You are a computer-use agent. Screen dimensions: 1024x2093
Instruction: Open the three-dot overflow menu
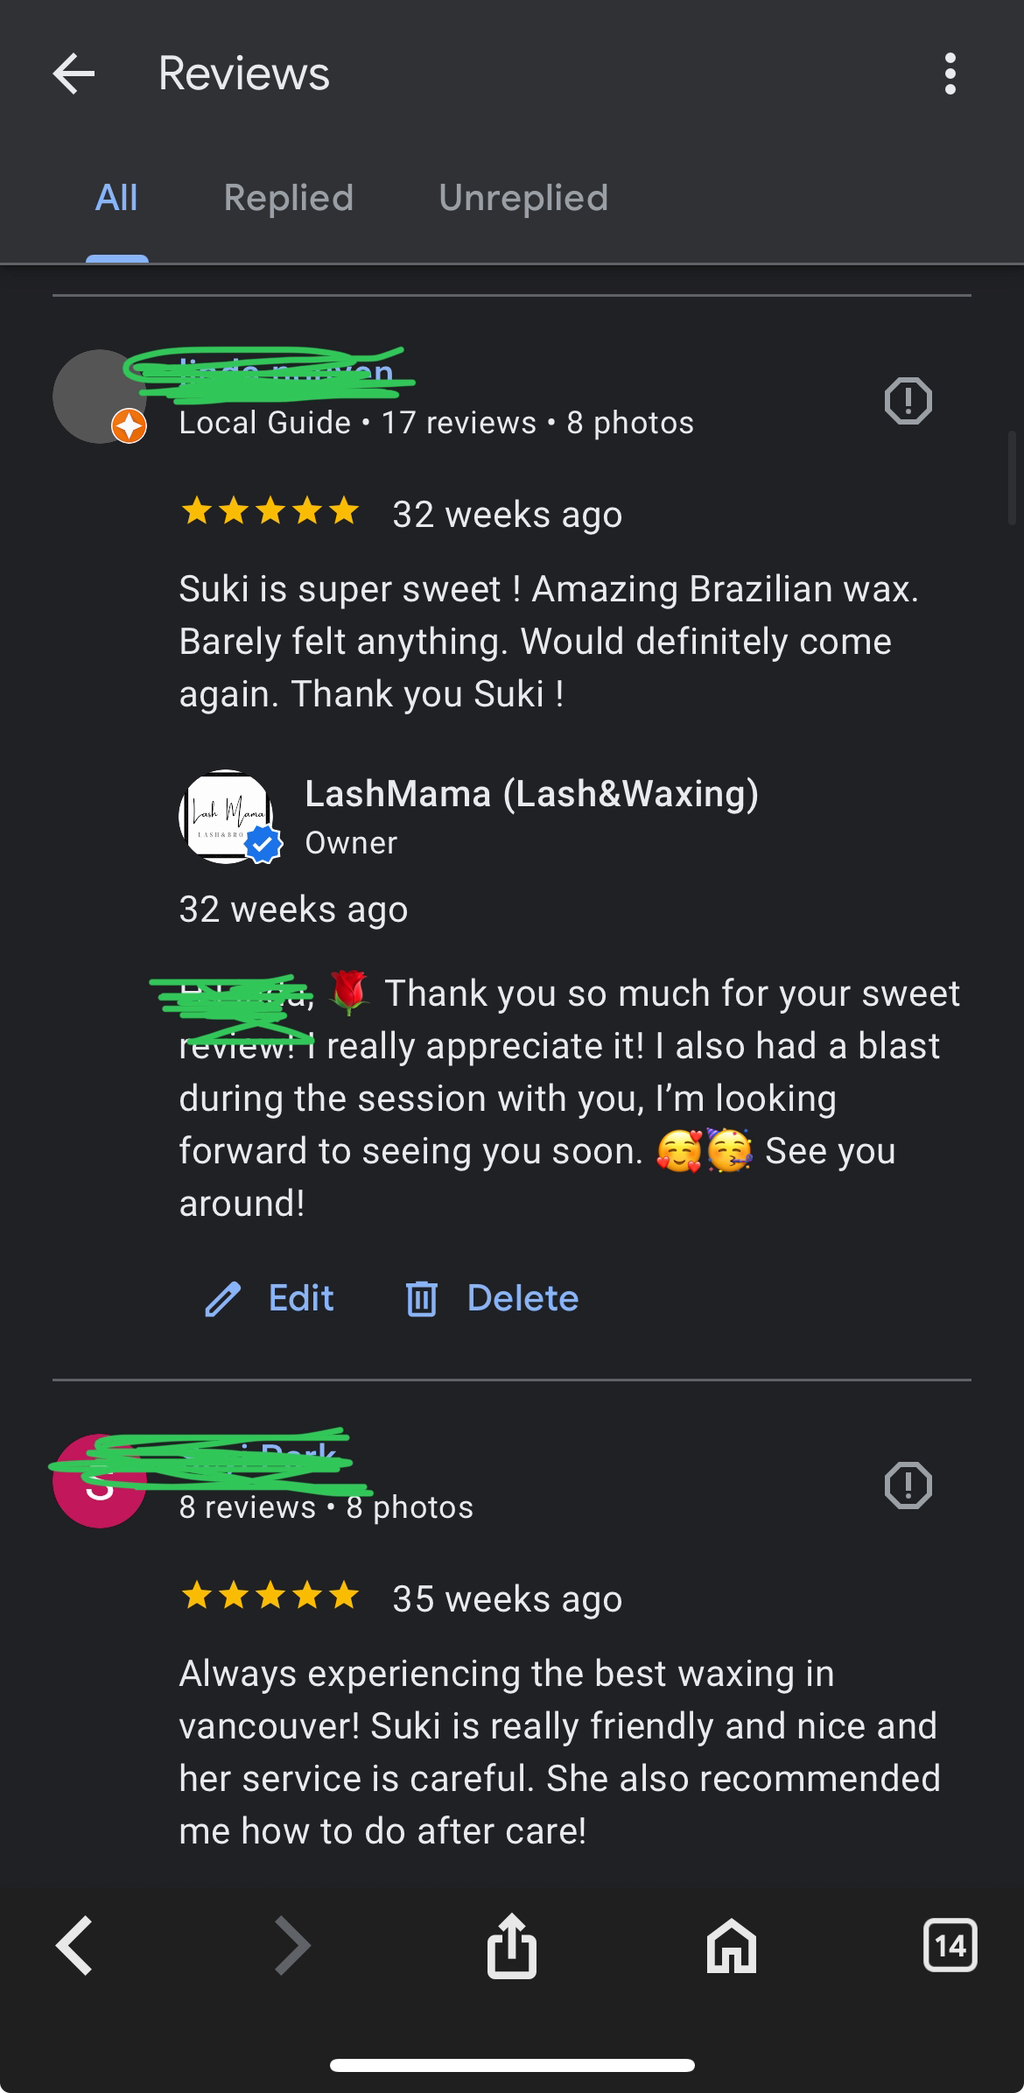(950, 74)
